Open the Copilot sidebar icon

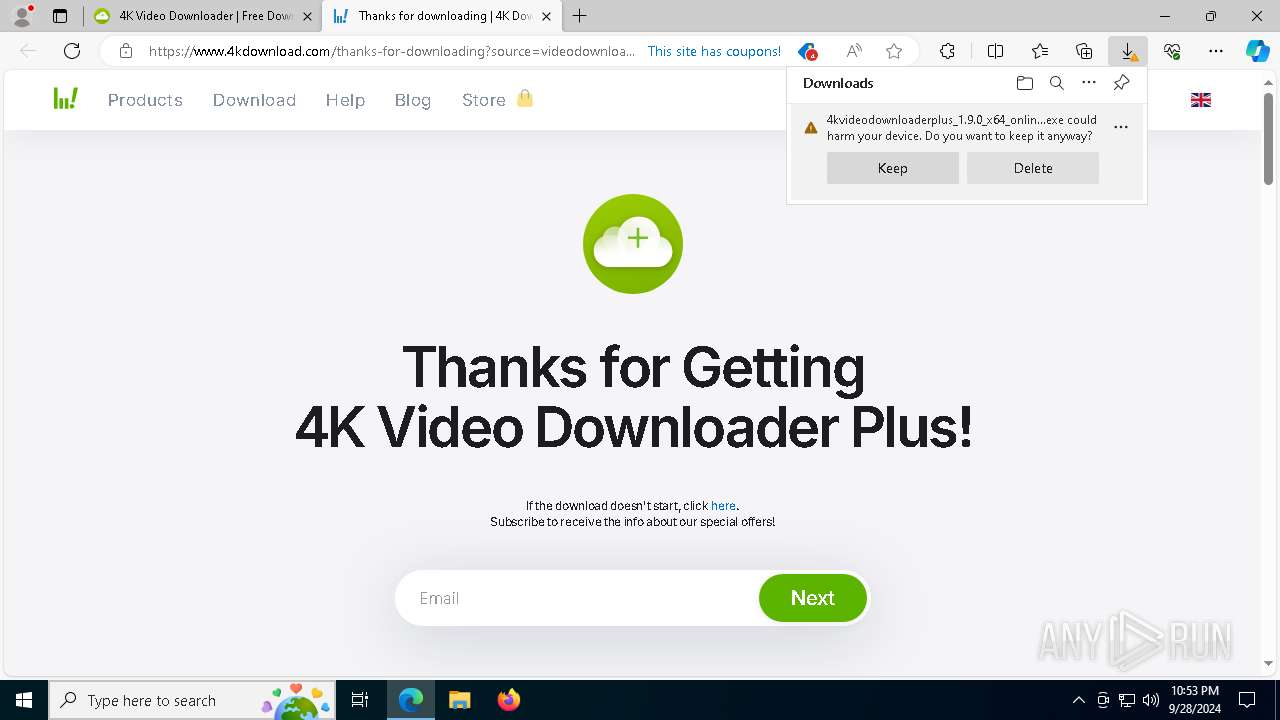pos(1257,51)
